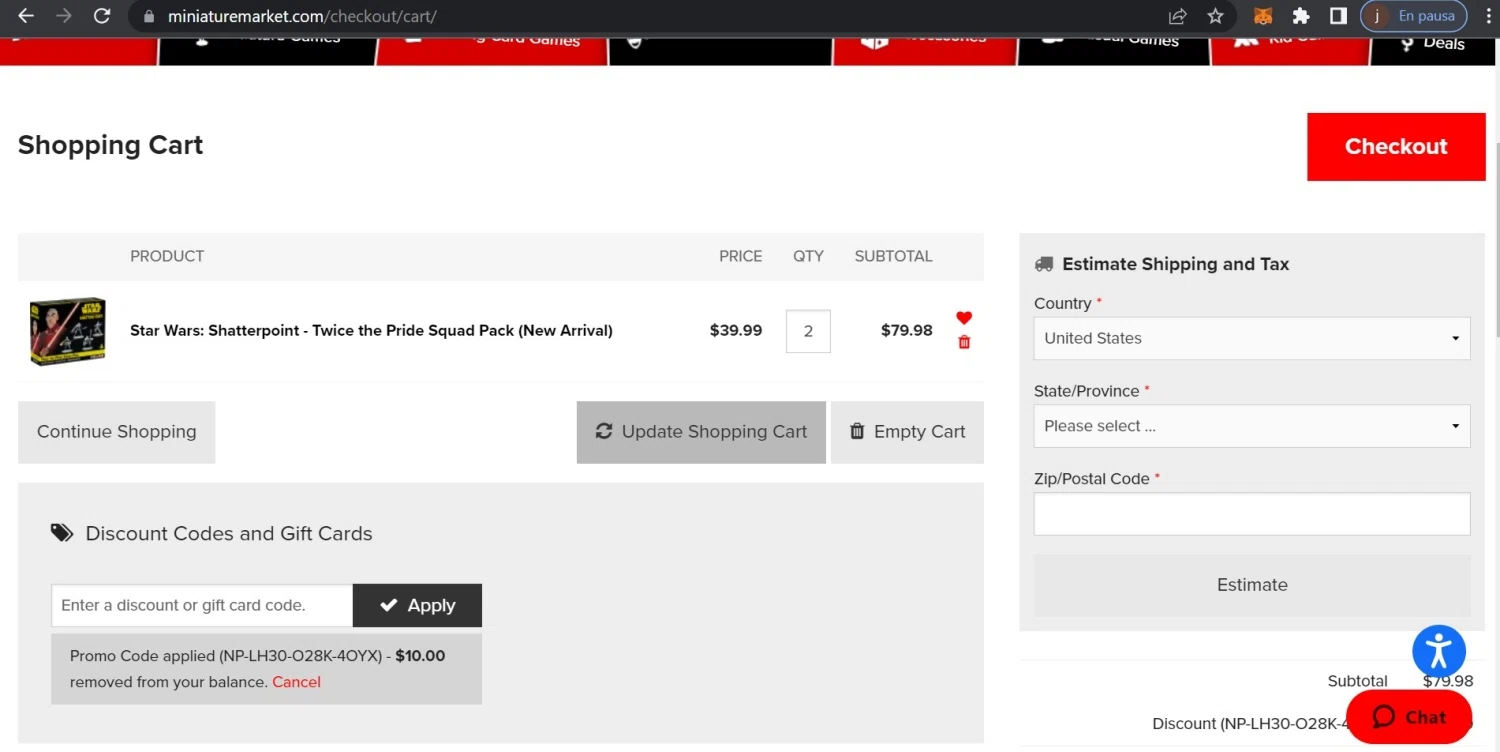The width and height of the screenshot is (1500, 752).
Task: Remove item with red trash icon
Action: 964,342
